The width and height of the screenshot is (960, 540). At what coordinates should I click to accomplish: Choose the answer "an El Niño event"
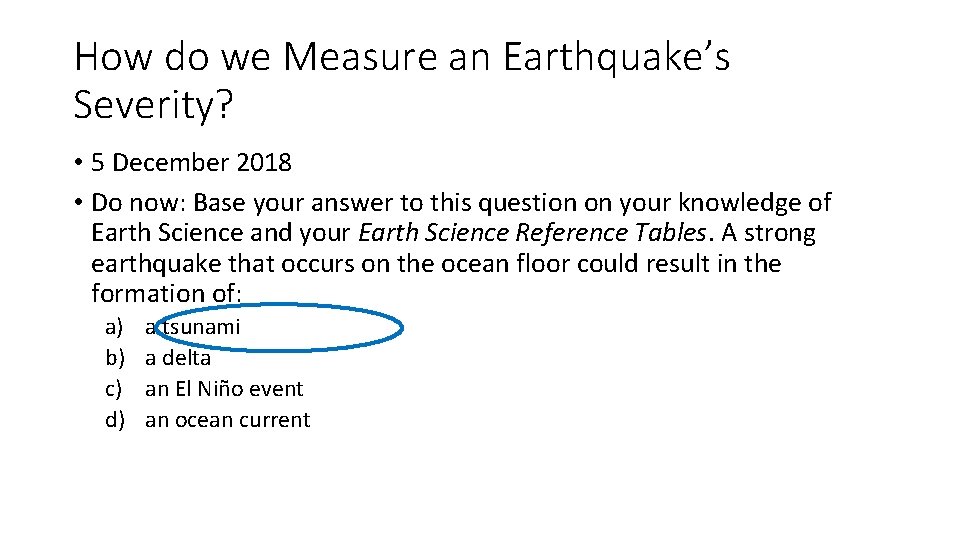click(224, 389)
